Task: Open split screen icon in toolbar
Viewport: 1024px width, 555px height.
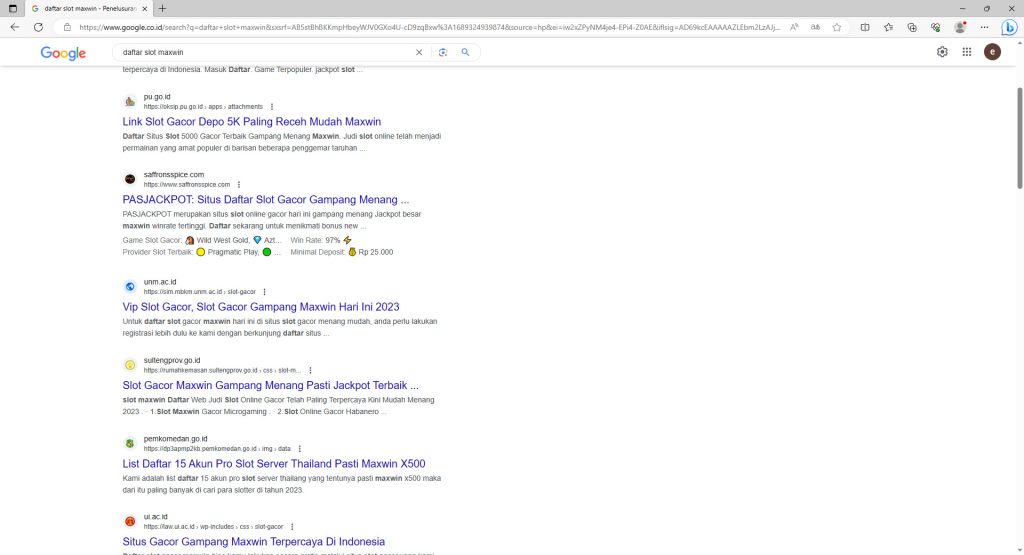Action: pos(865,27)
